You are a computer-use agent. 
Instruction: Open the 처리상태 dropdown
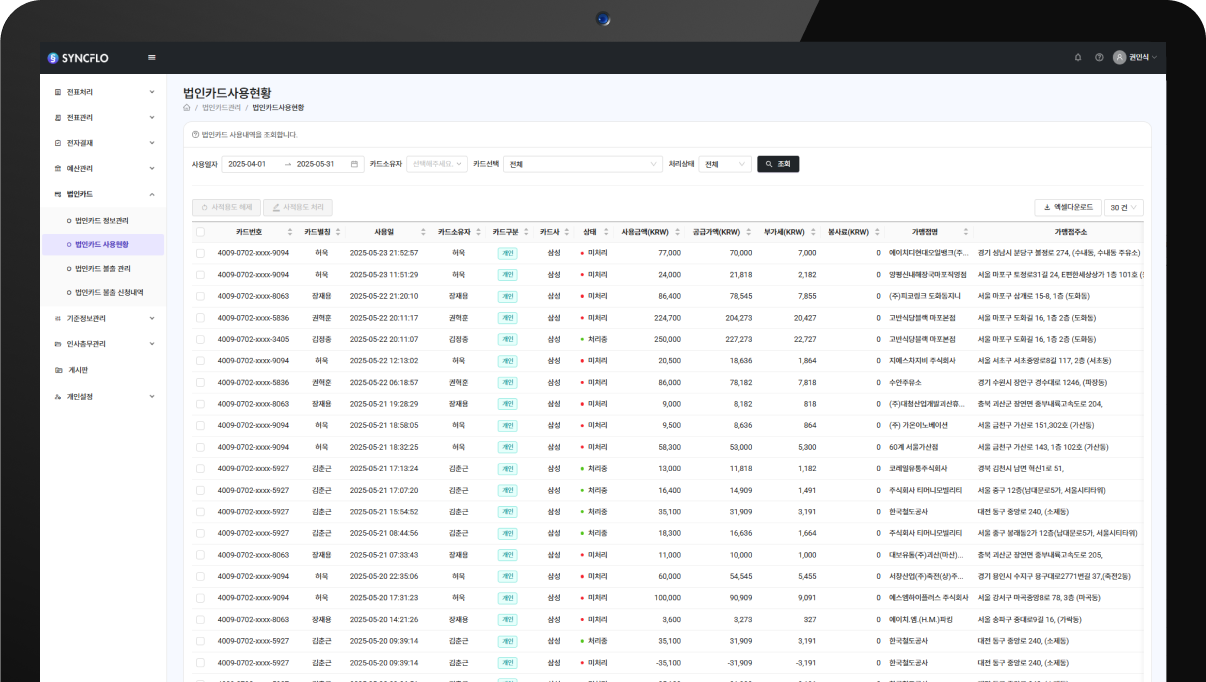(x=724, y=164)
